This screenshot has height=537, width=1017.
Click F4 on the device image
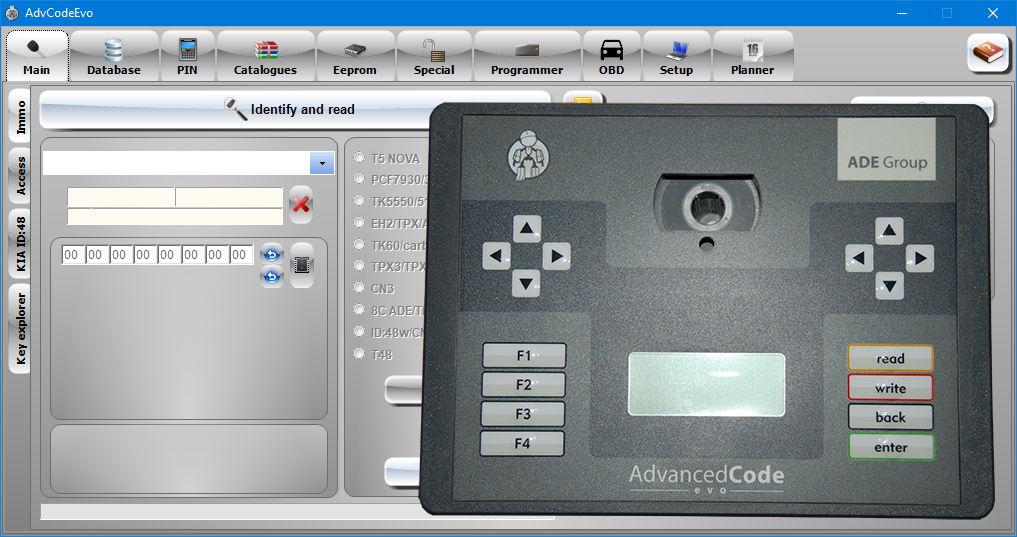click(522, 444)
